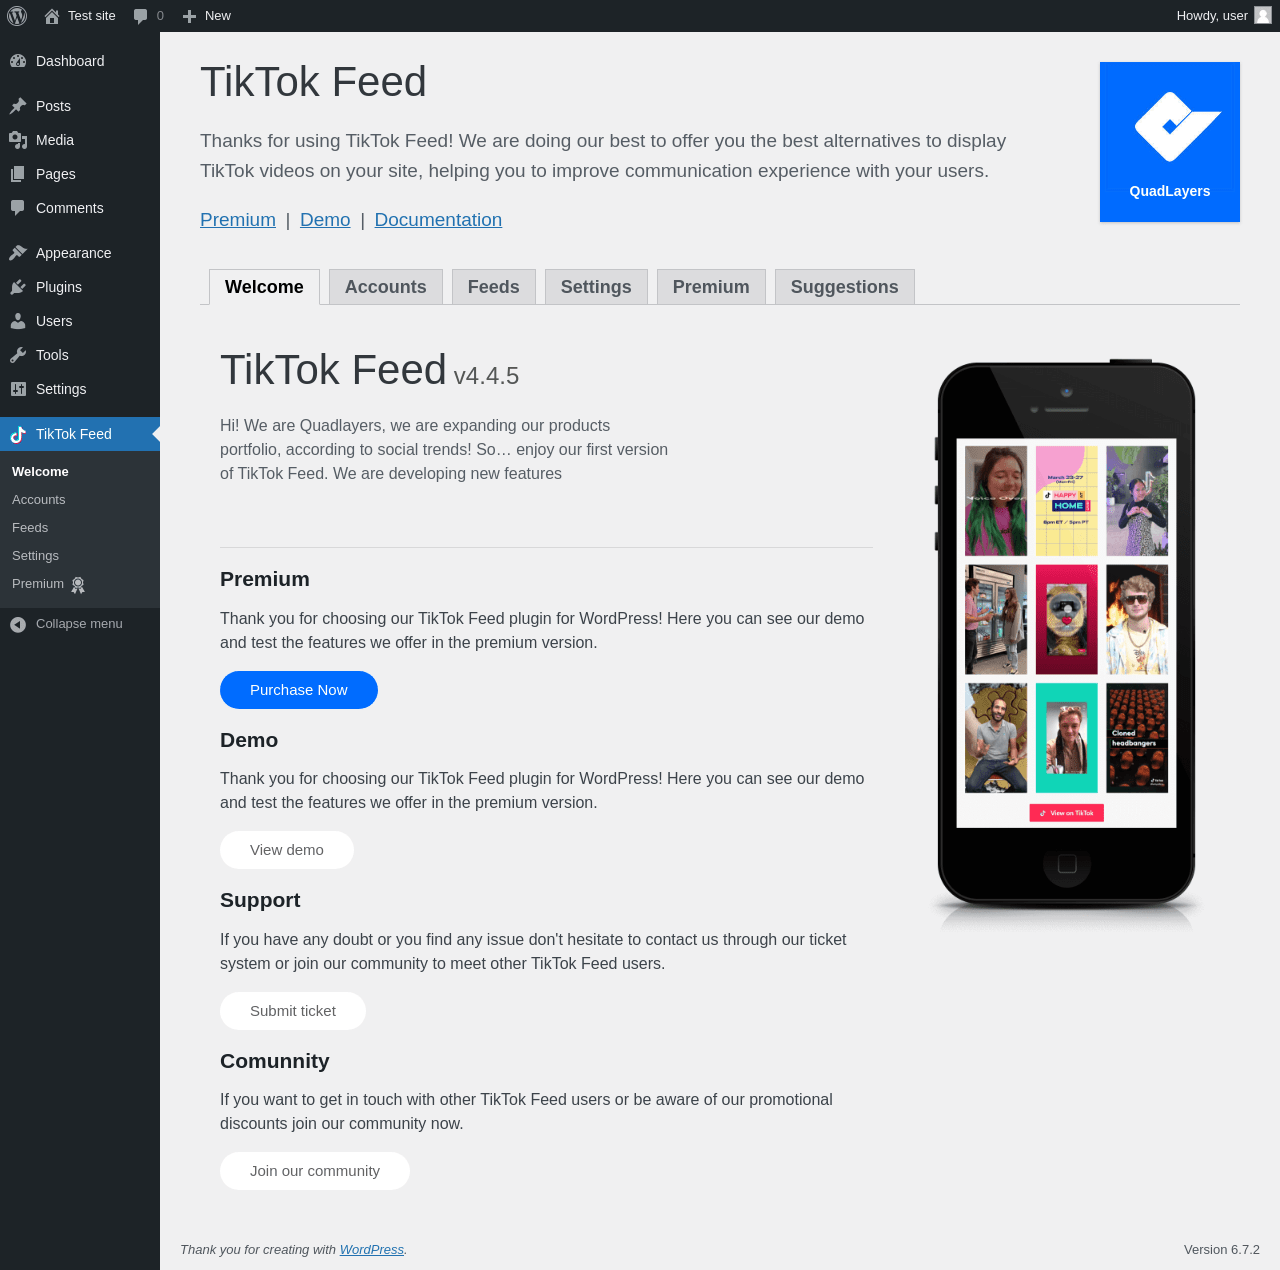Click the plus New icon in admin bar
This screenshot has width=1280, height=1270.
pos(189,16)
